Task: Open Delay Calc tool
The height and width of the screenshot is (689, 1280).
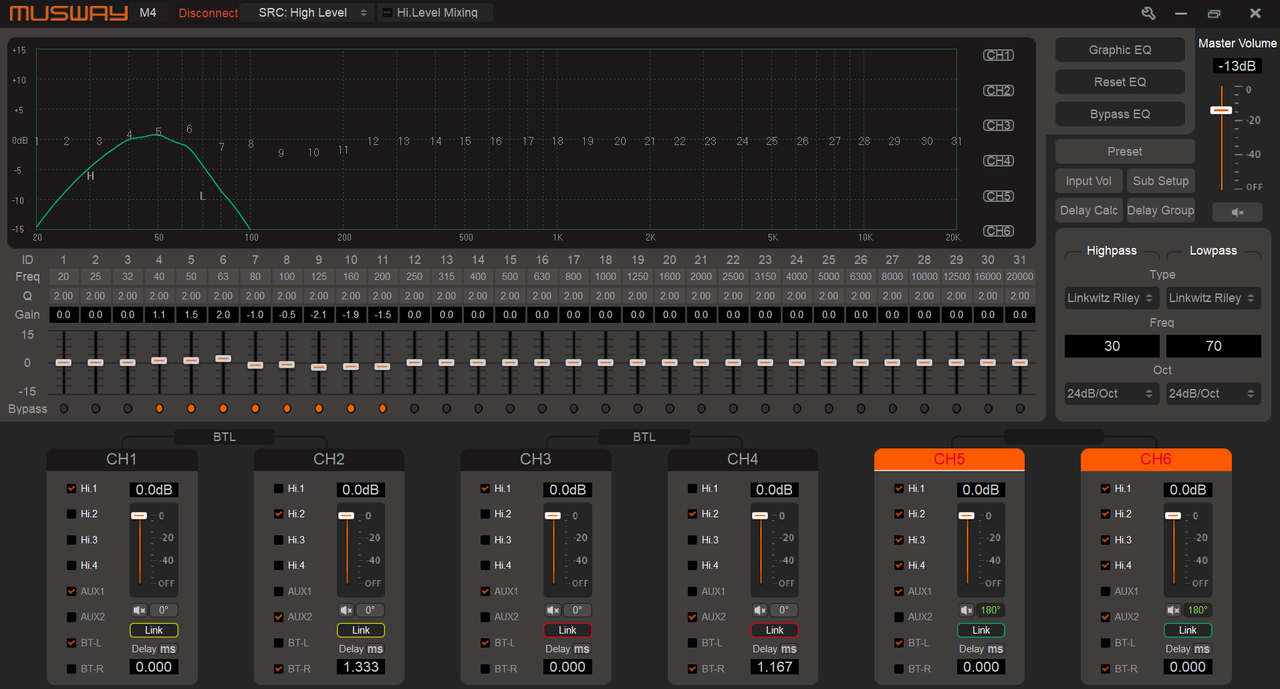Action: [x=1089, y=210]
